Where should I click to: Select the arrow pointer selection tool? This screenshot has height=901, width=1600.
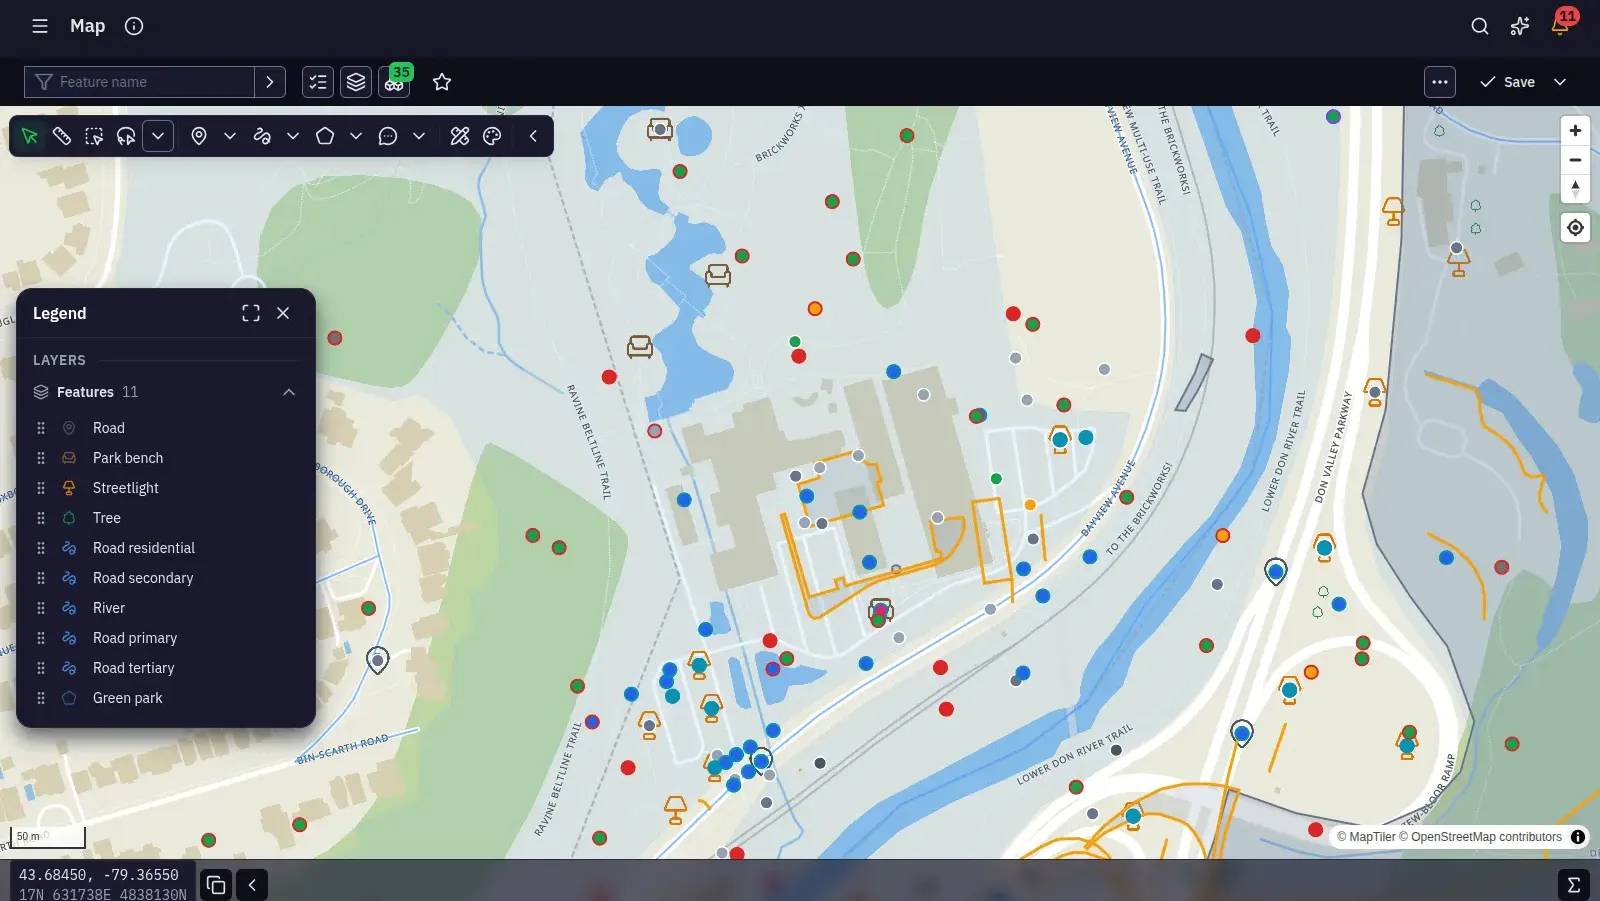coord(30,136)
